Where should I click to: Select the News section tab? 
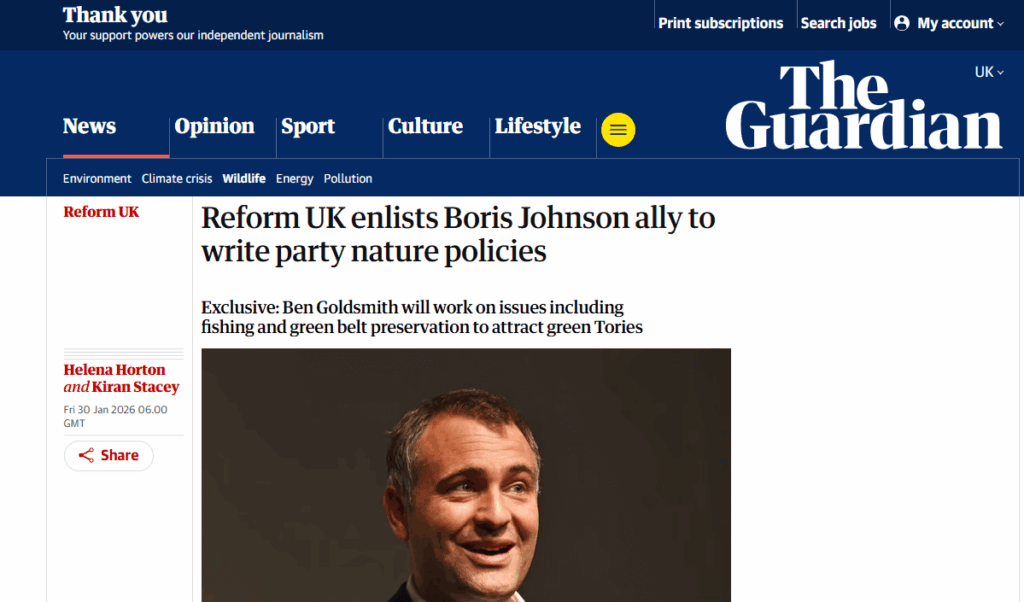pos(90,127)
